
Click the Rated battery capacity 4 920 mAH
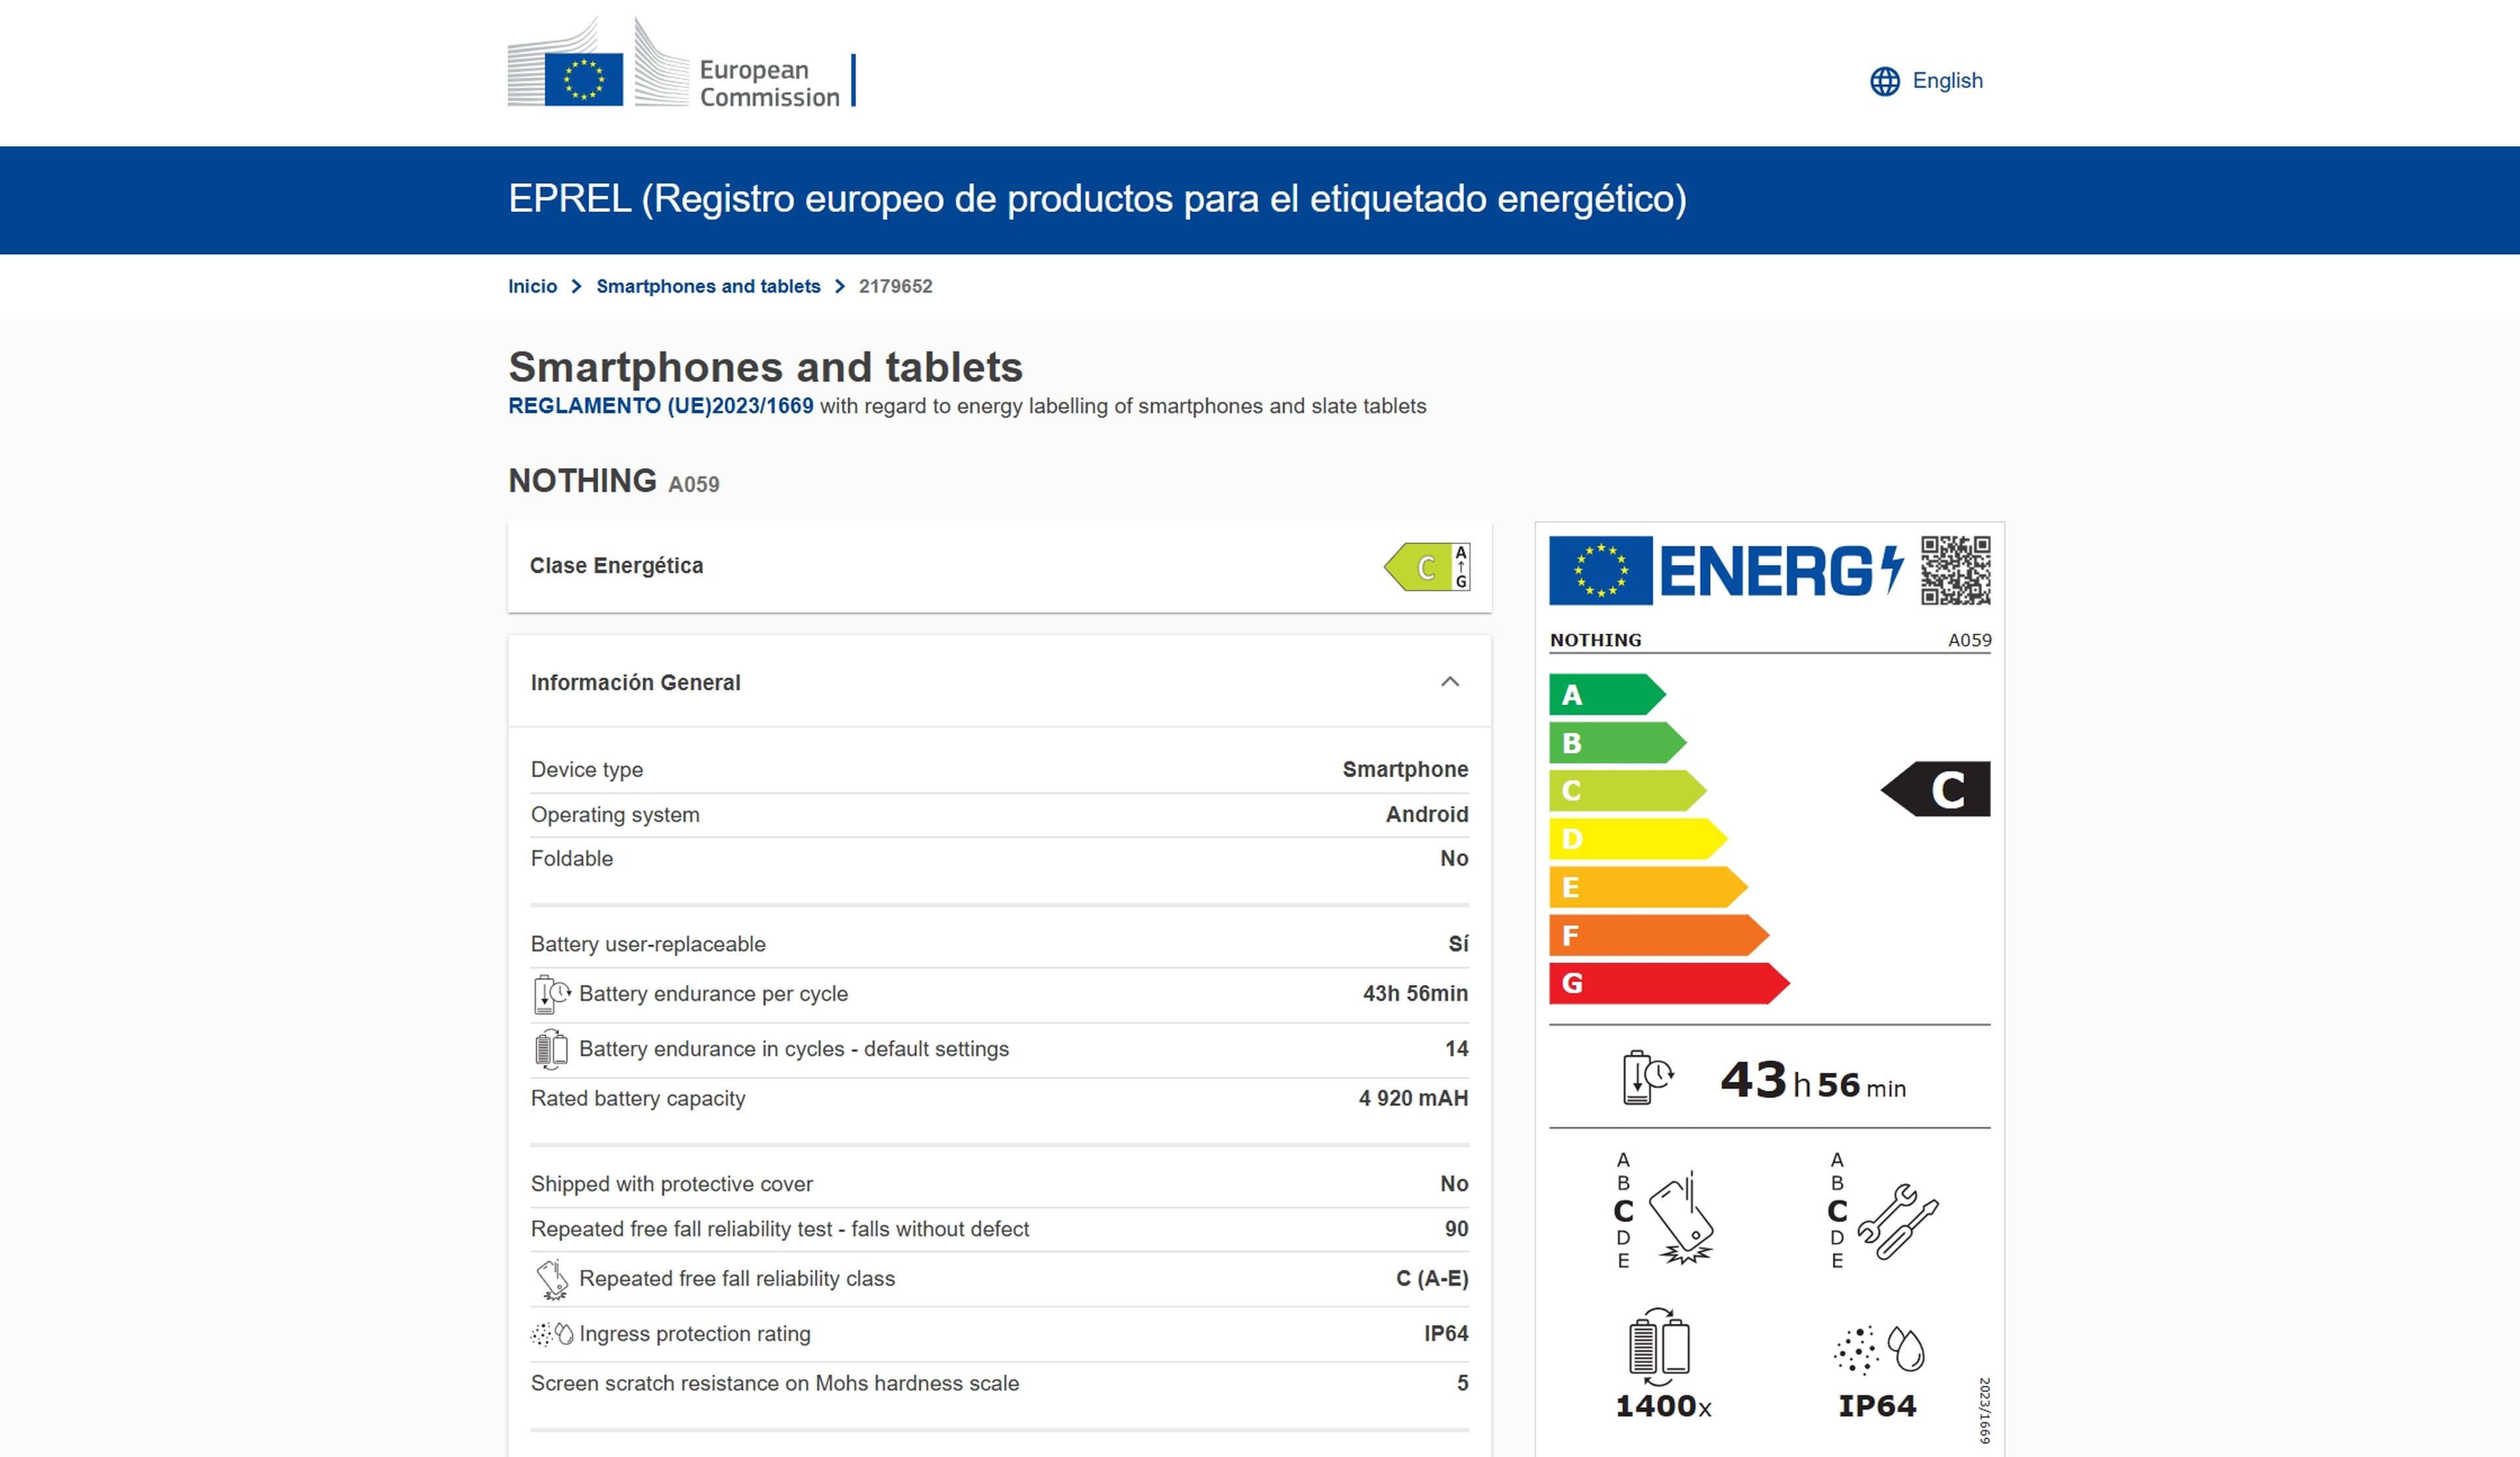point(1413,1098)
